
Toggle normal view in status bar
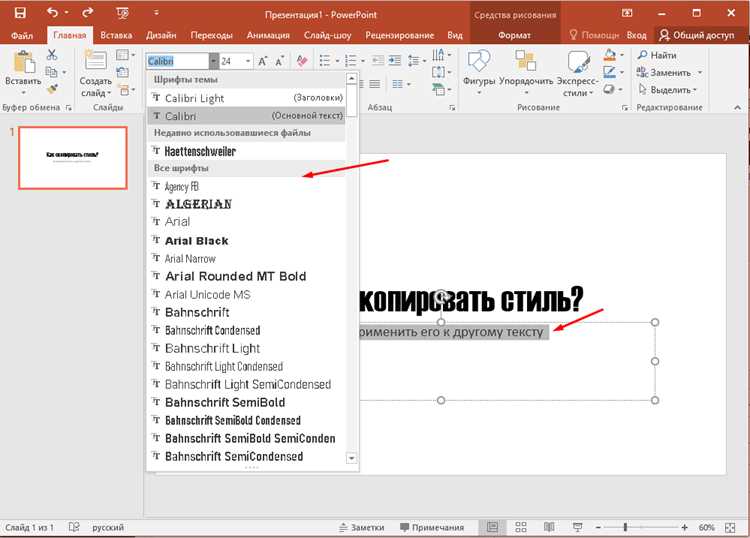tap(492, 527)
